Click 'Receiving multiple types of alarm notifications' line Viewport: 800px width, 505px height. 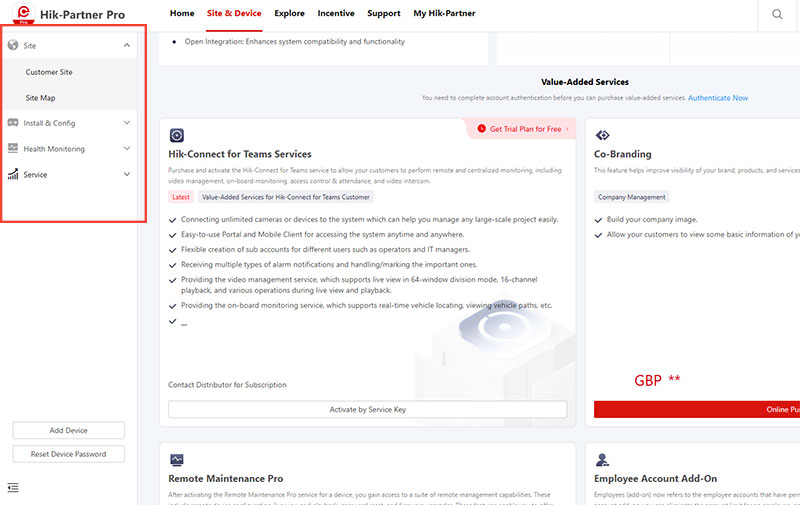pos(329,264)
